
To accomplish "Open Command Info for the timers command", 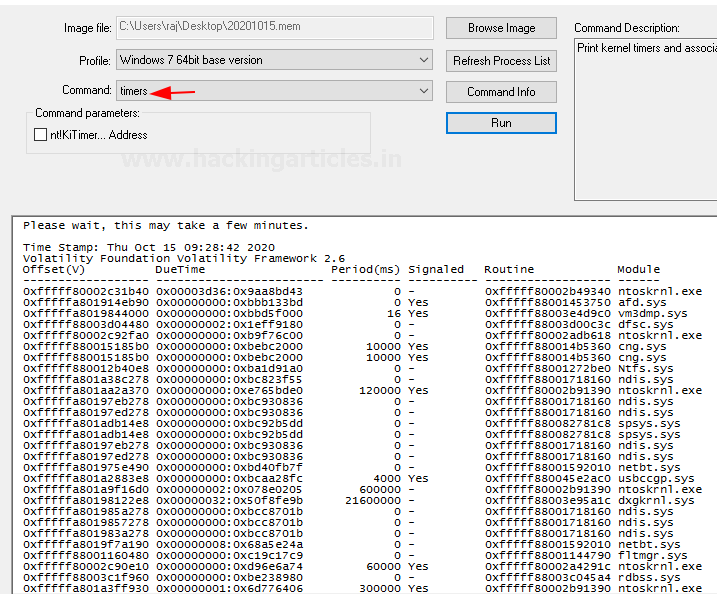I will click(501, 92).
